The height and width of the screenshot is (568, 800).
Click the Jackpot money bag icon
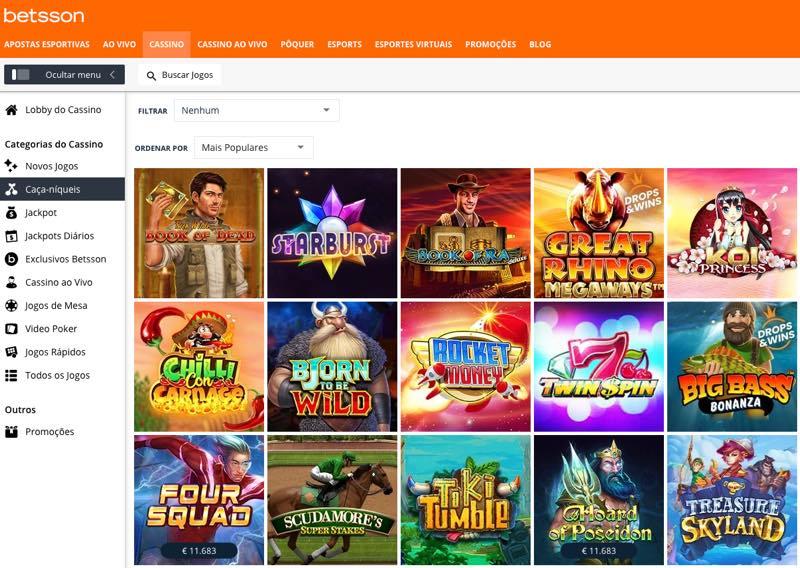[11, 213]
